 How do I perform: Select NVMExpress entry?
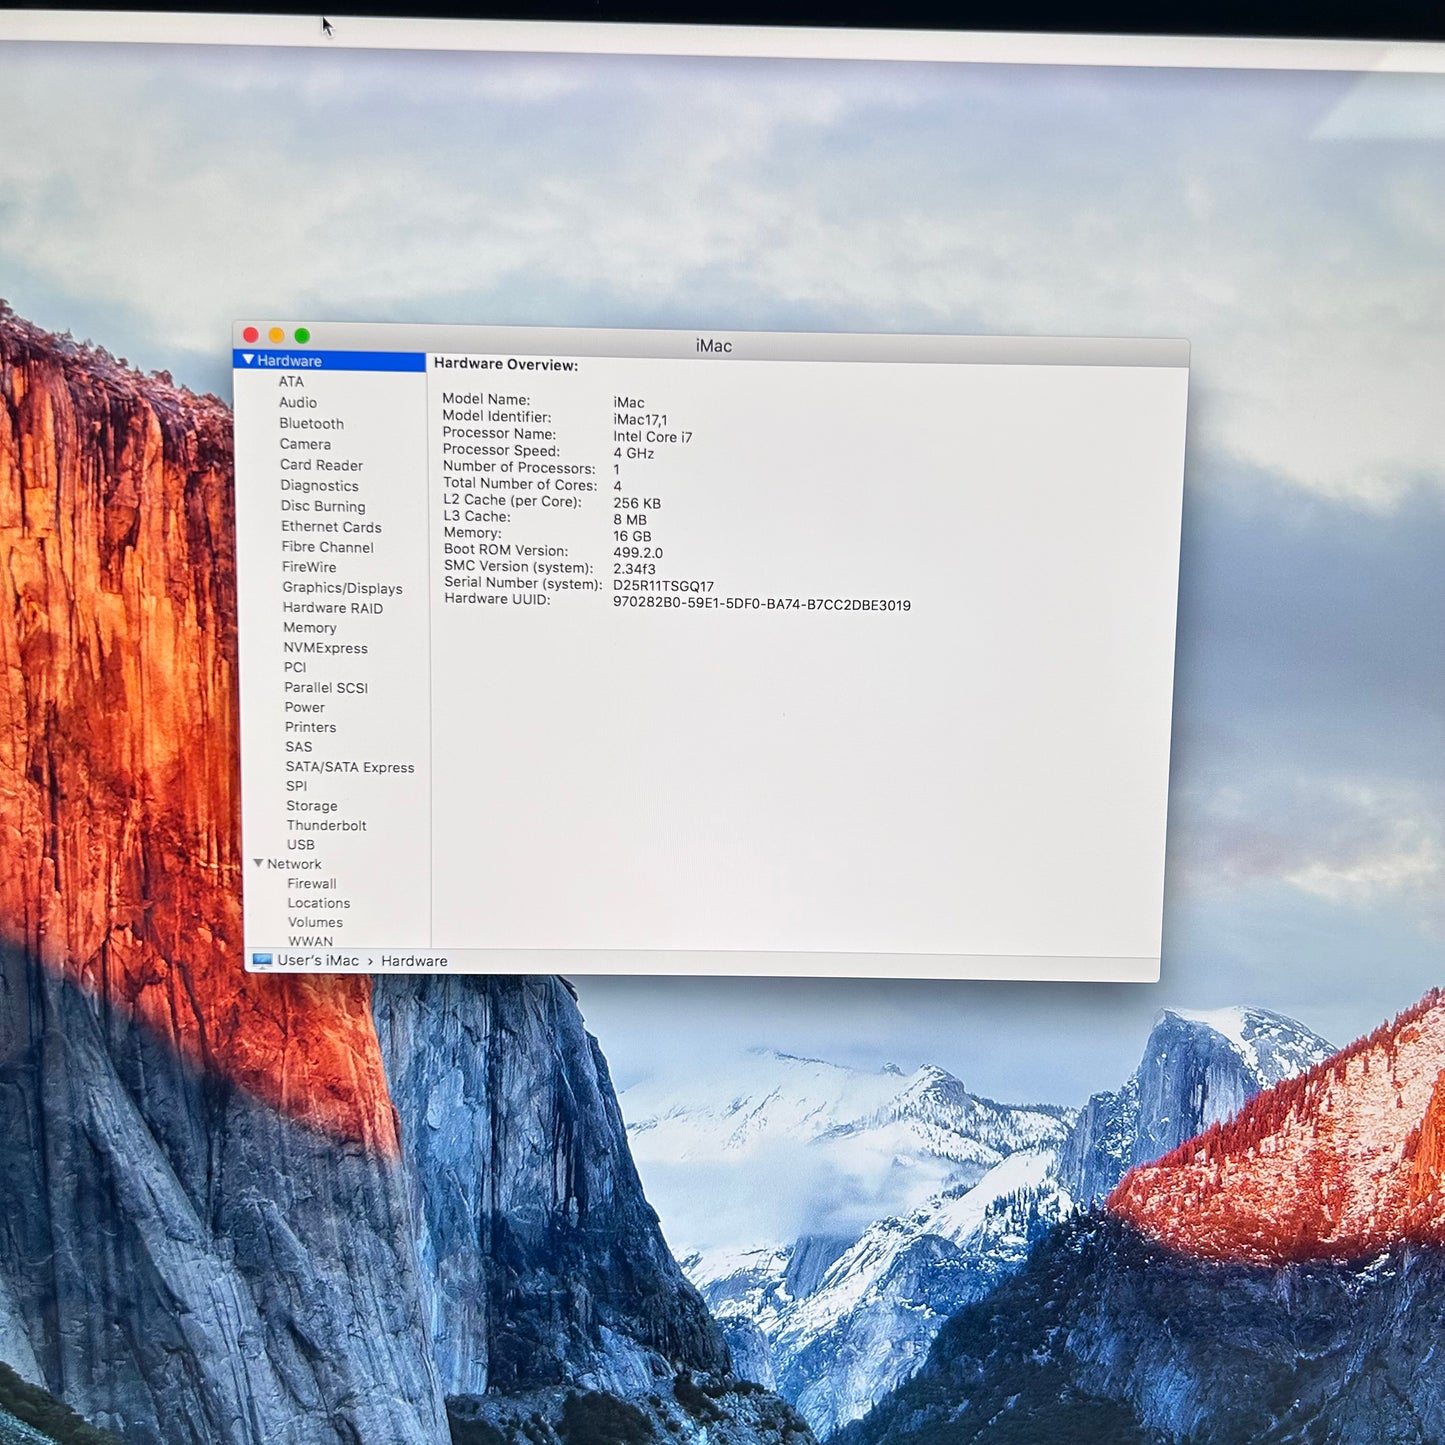tap(325, 648)
